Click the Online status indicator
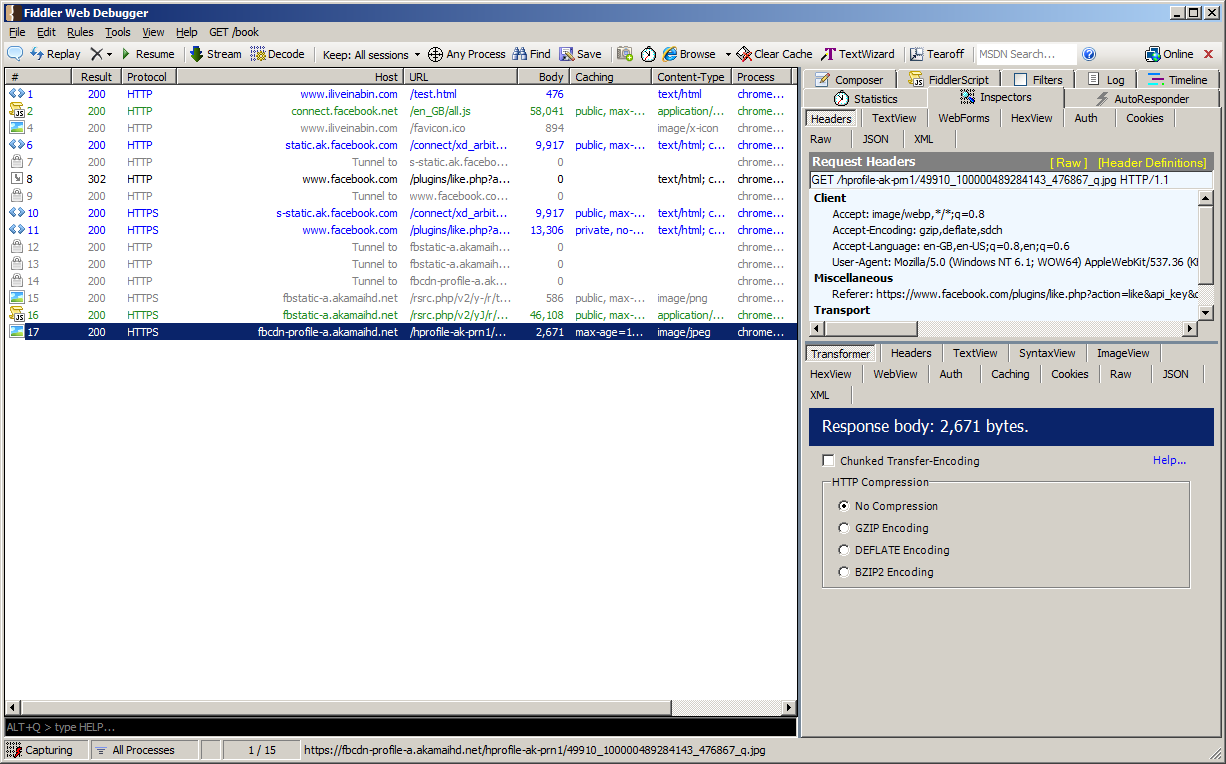This screenshot has width=1226, height=764. (x=1169, y=54)
